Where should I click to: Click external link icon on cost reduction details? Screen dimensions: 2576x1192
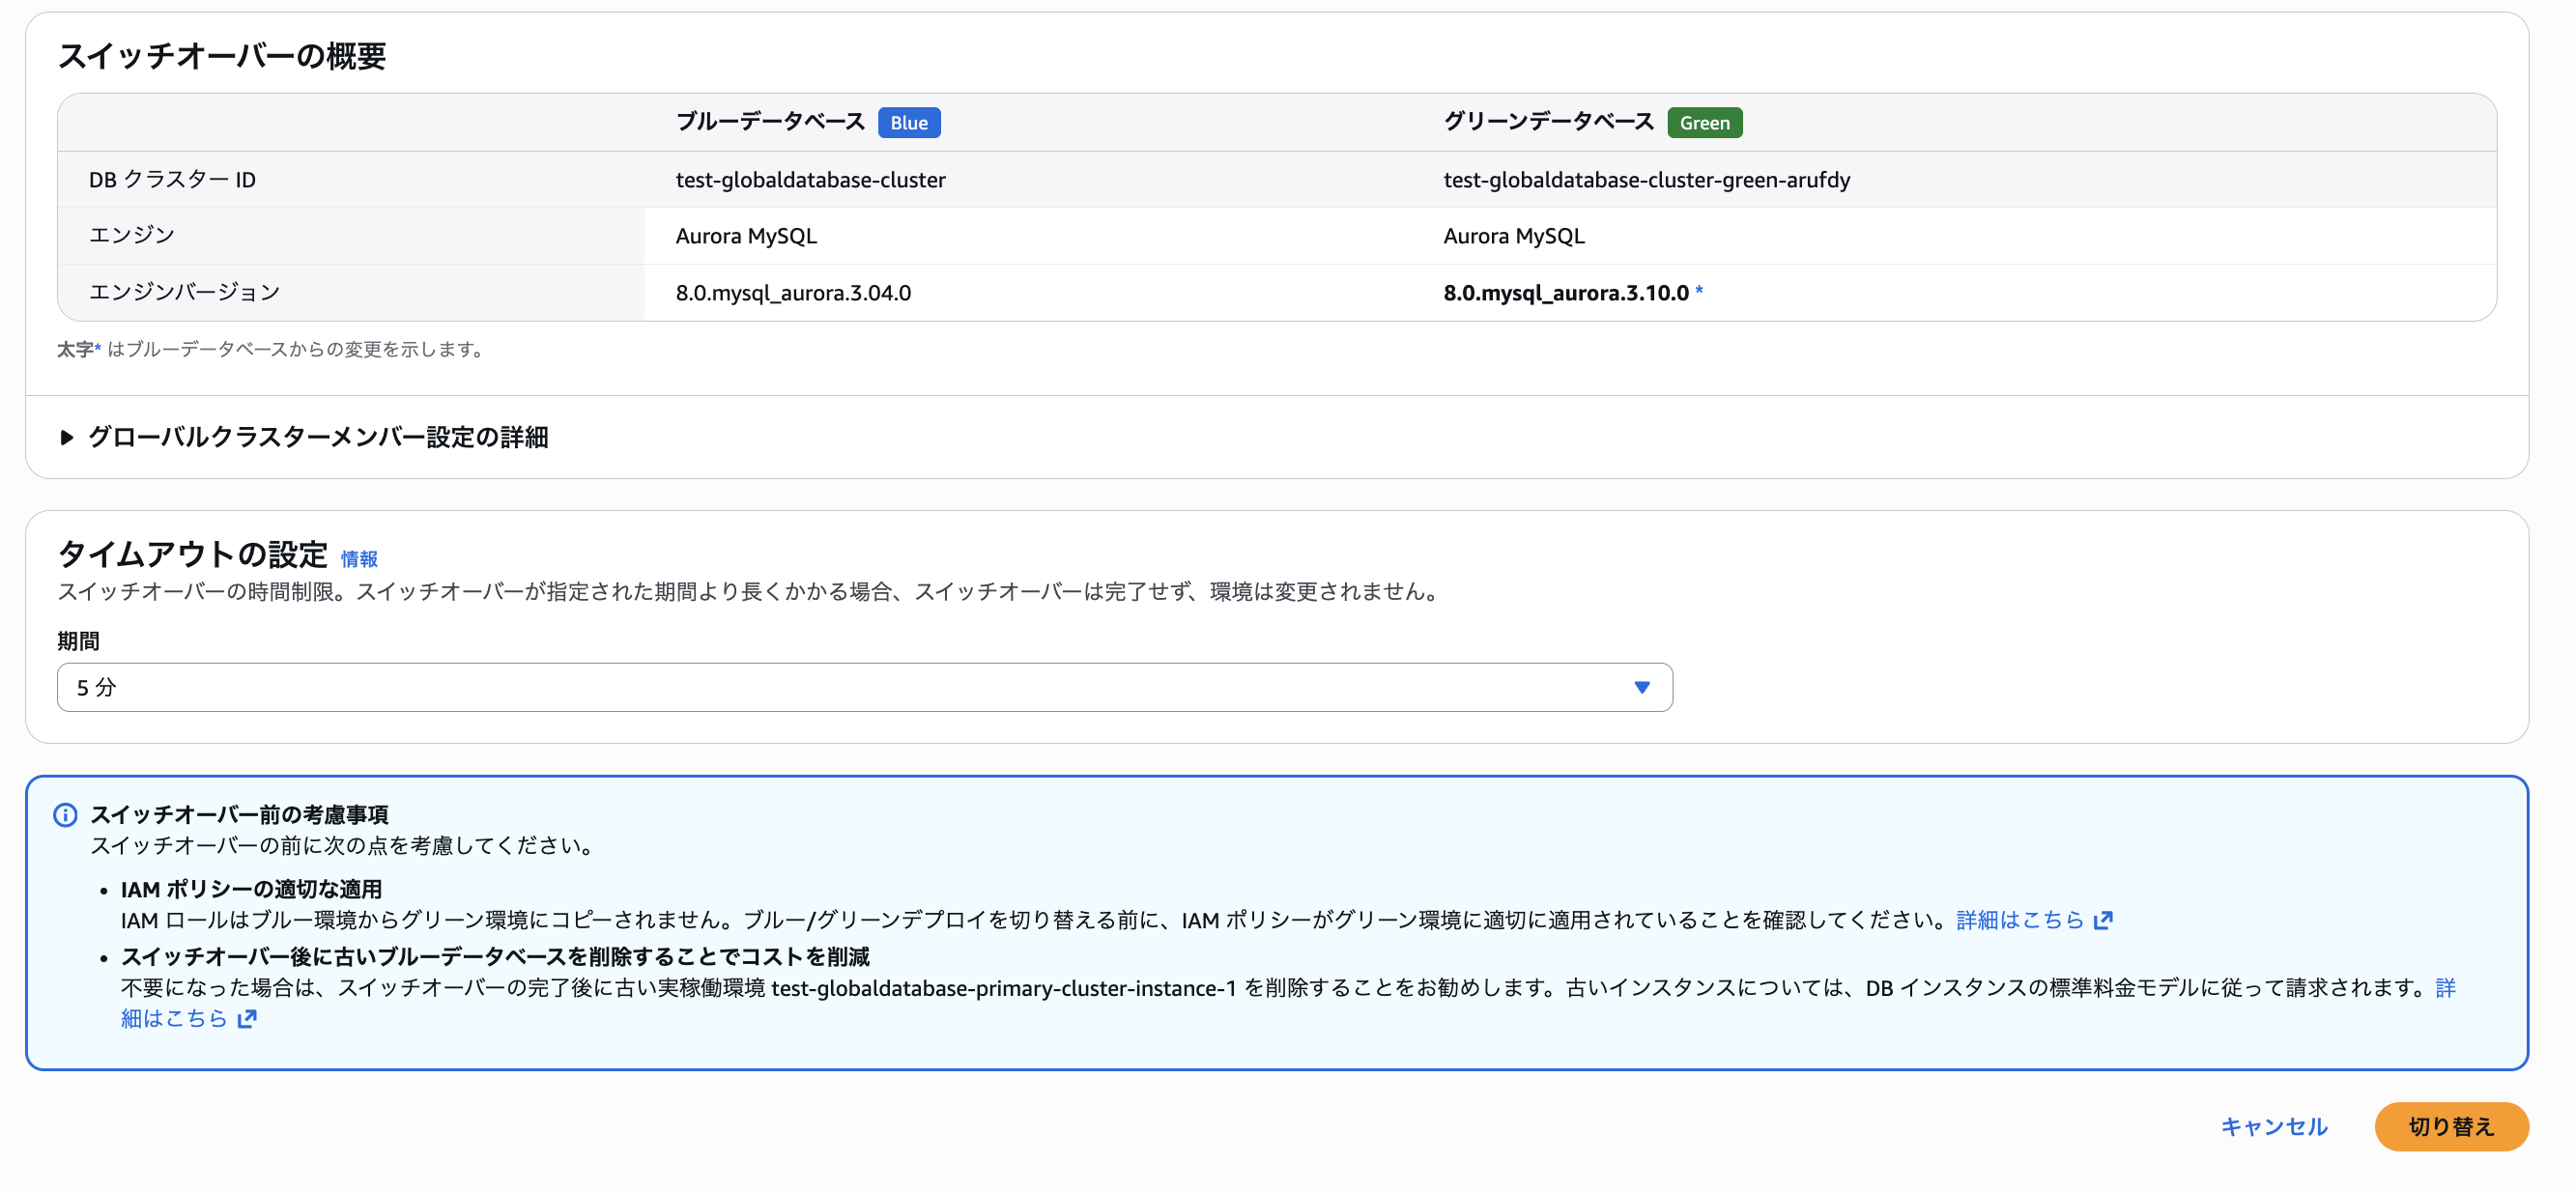coord(247,1018)
